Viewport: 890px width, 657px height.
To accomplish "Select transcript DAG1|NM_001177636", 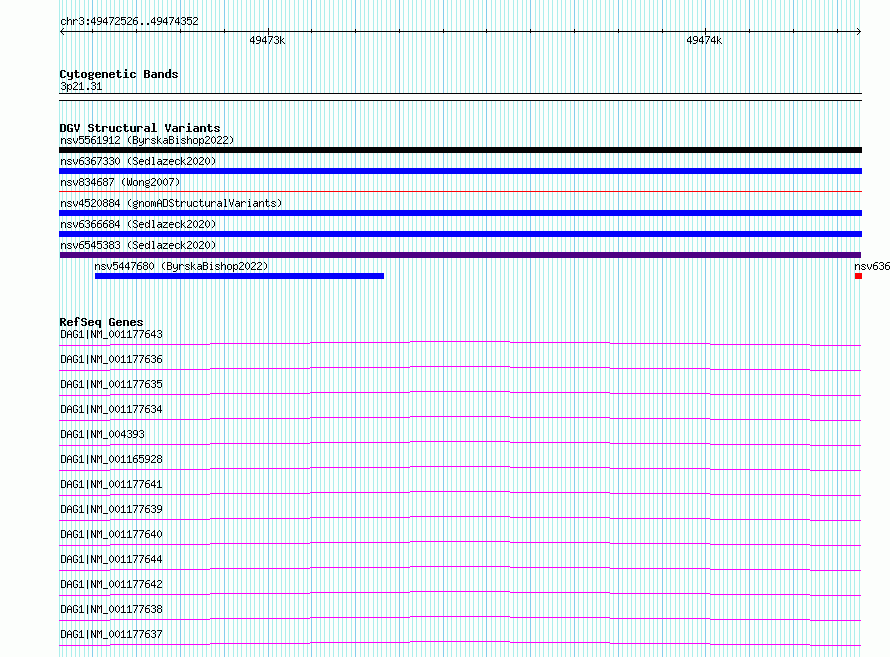I will point(111,359).
